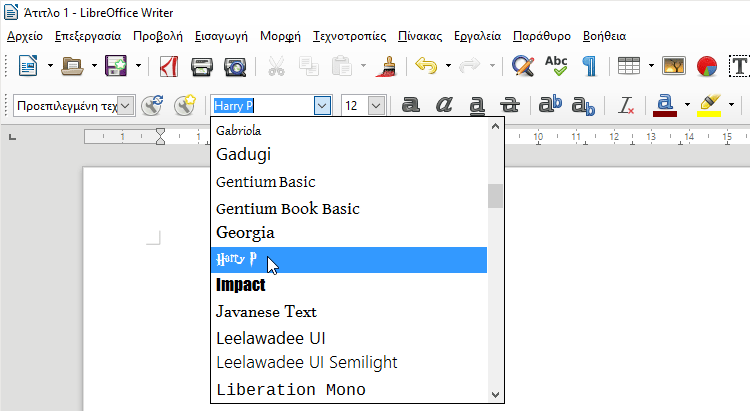Insert an image icon
The width and height of the screenshot is (750, 411).
tap(673, 66)
